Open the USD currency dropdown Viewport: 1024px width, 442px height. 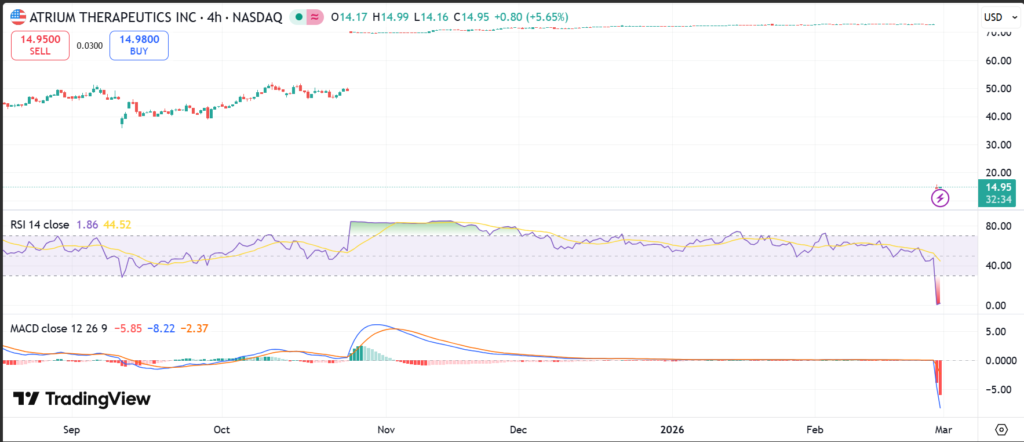pos(994,17)
